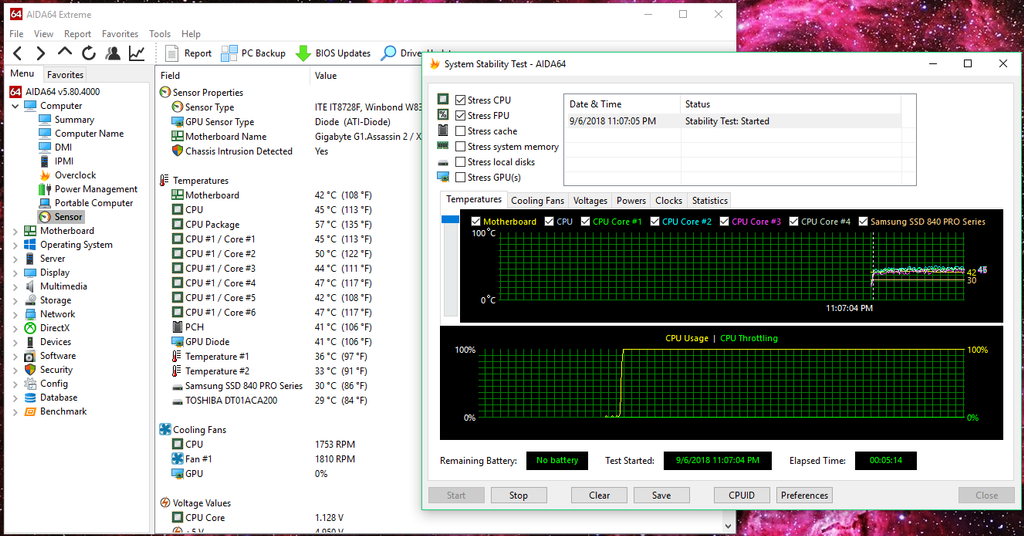
Task: Switch to the Favorites tab
Action: click(65, 74)
